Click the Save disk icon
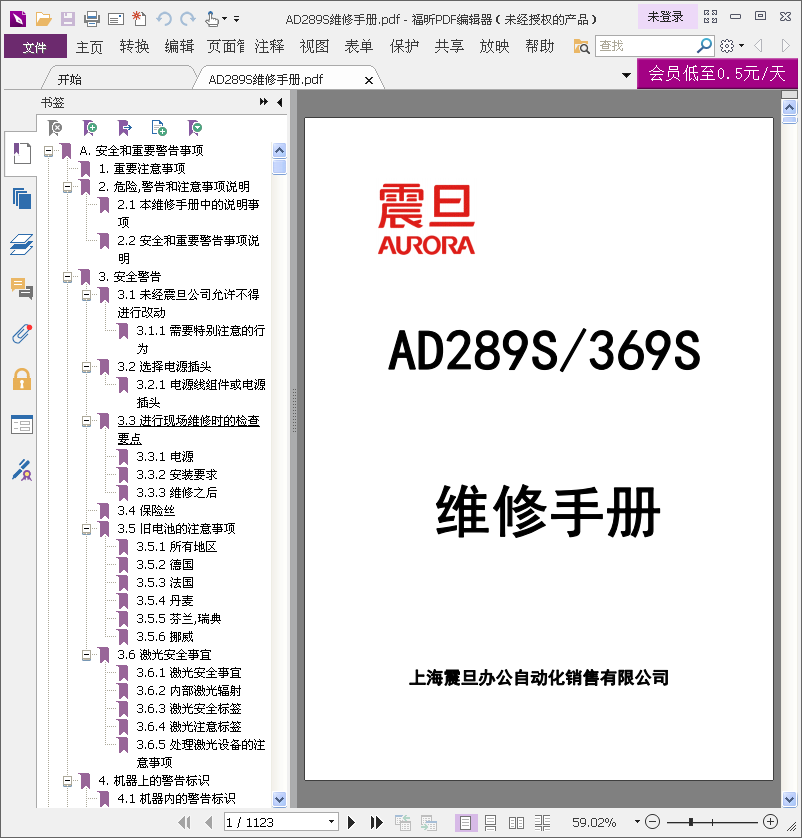Viewport: 802px width, 838px height. coord(67,19)
